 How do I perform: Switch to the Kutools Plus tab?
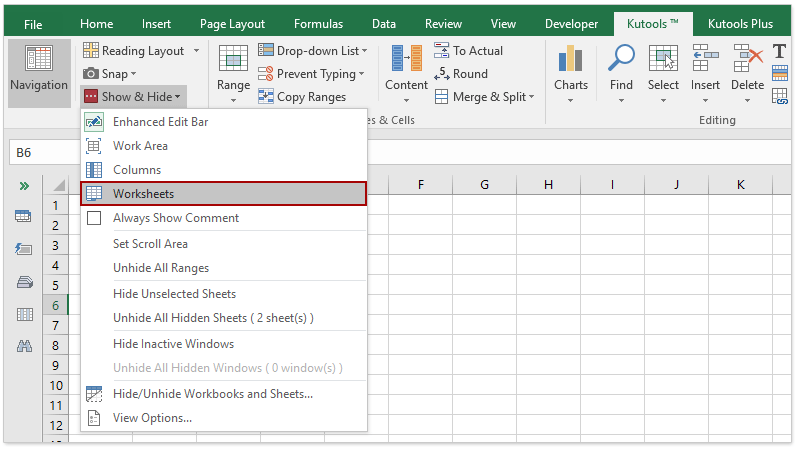(x=740, y=24)
